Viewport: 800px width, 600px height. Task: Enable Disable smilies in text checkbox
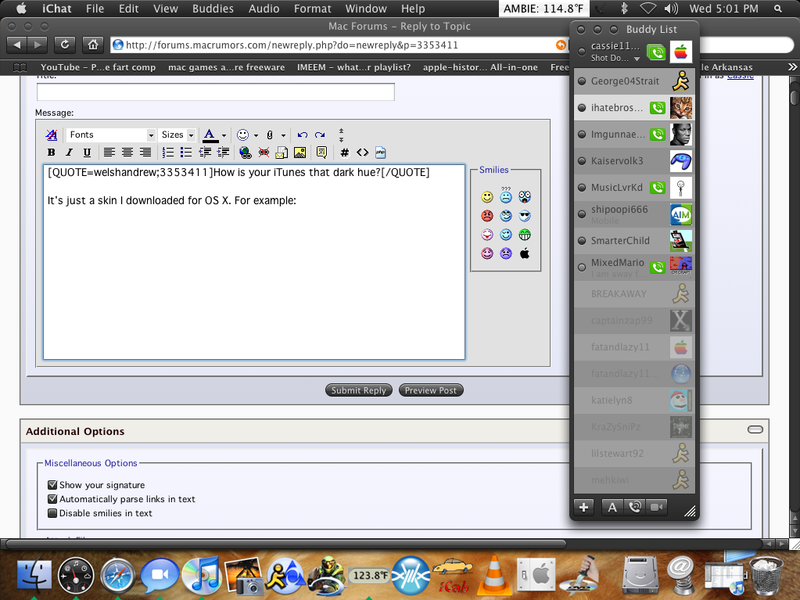52,513
